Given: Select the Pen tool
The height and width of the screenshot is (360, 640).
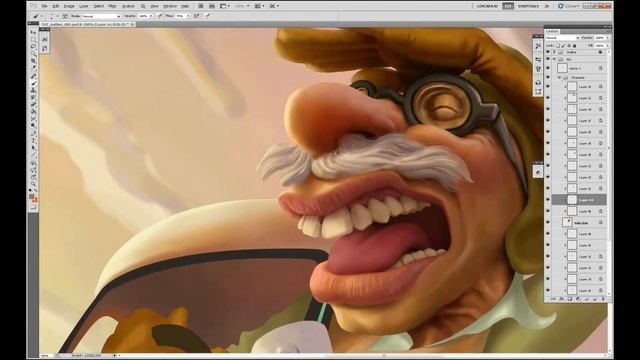Looking at the screenshot, I should click(x=33, y=133).
